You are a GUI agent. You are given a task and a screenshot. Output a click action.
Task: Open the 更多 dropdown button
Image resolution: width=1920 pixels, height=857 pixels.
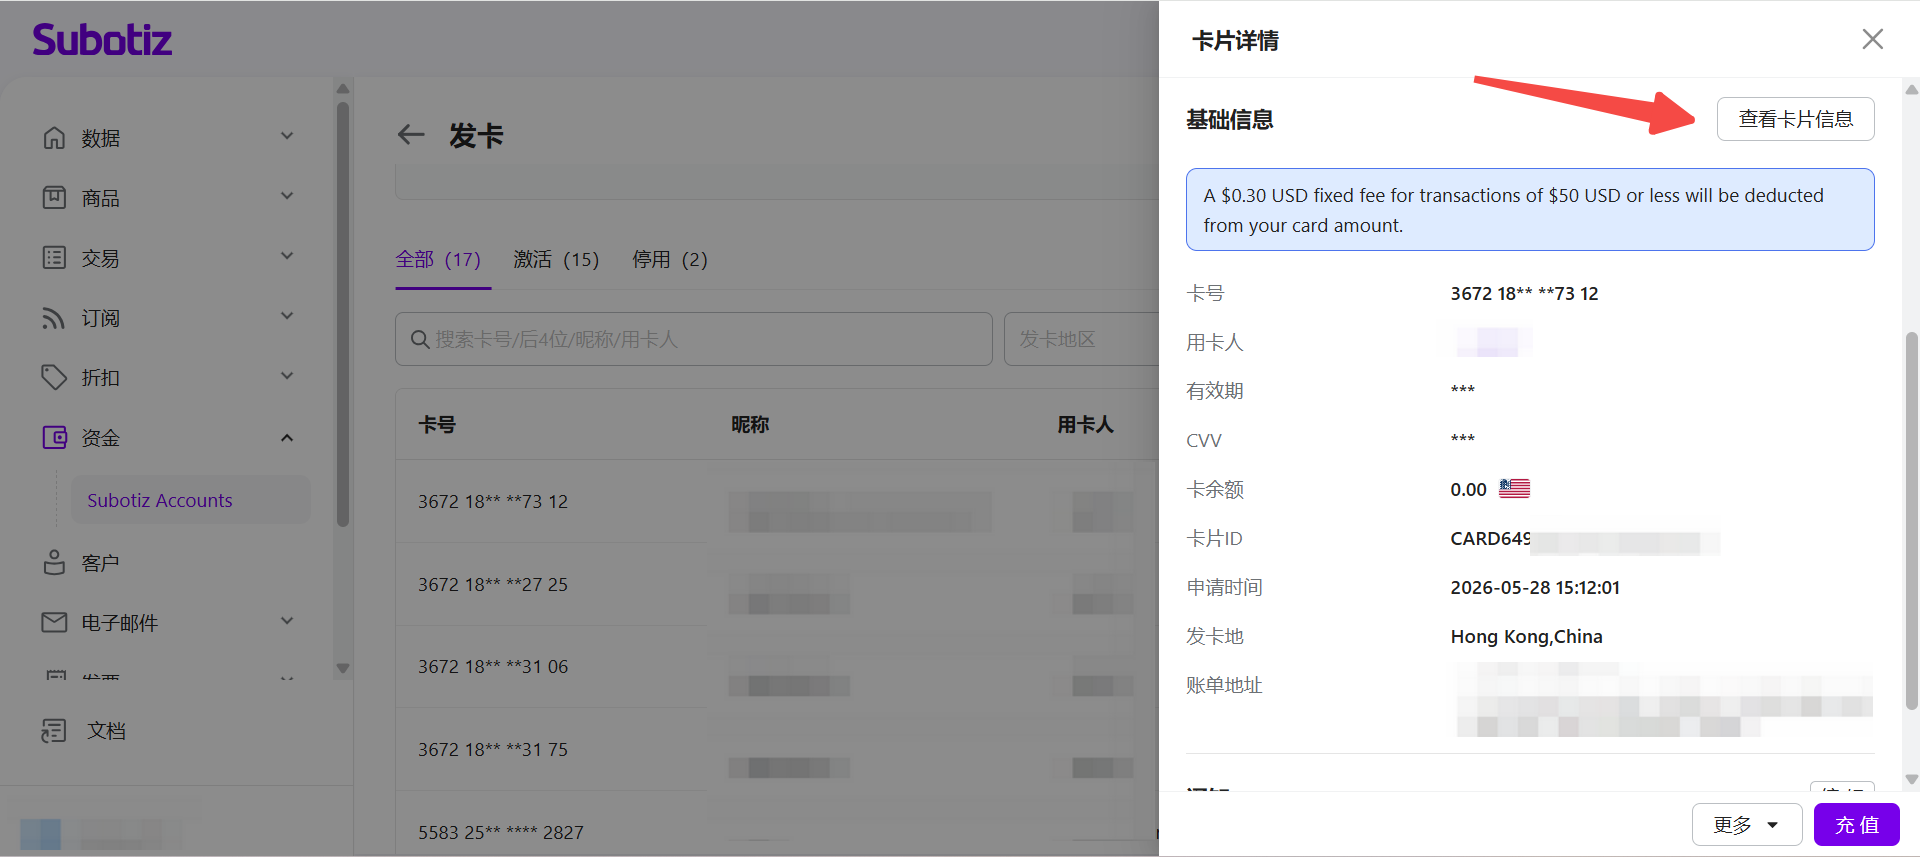click(1746, 825)
